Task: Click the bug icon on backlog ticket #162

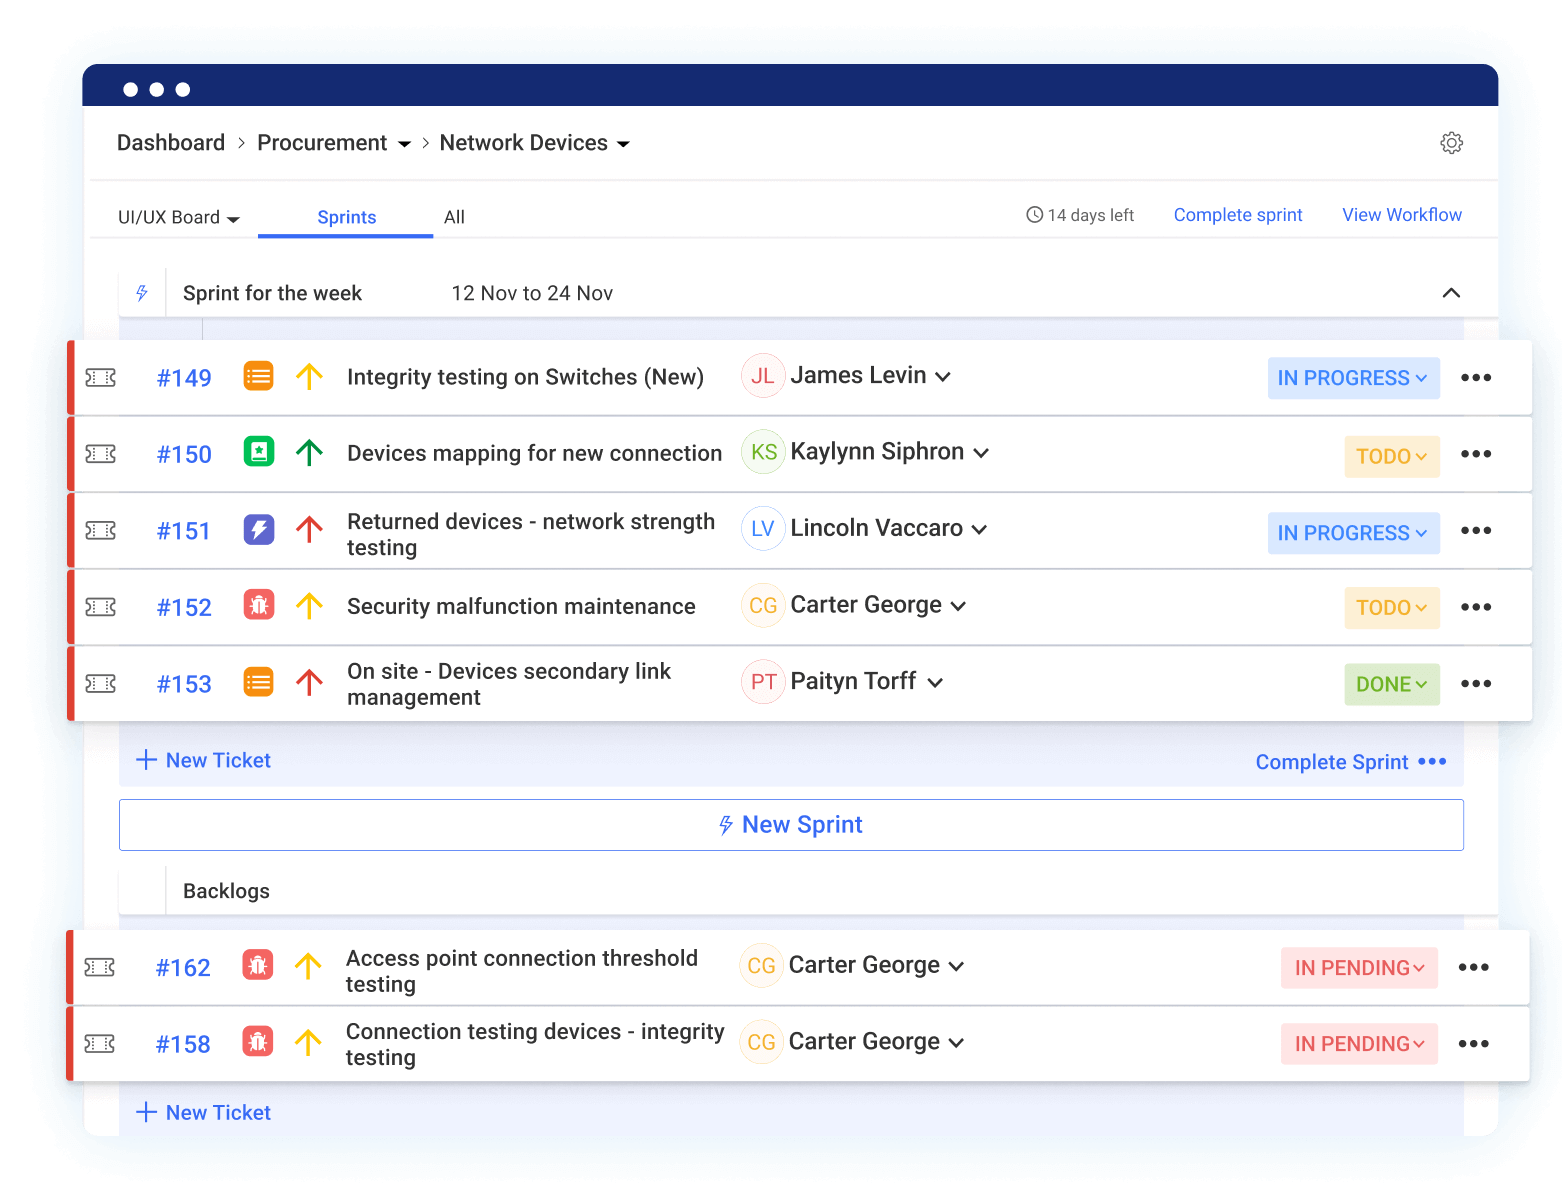Action: tap(258, 966)
